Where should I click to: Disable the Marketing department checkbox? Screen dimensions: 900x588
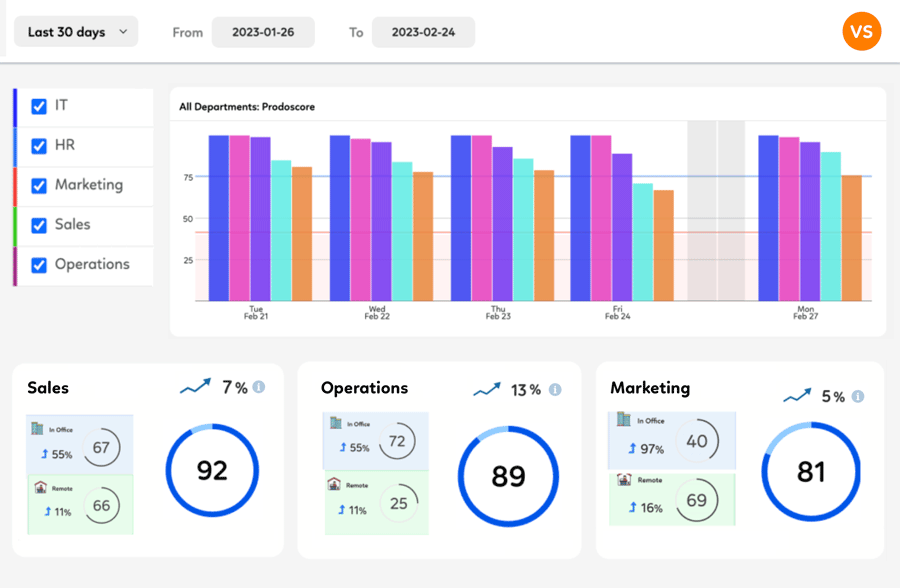coord(39,186)
